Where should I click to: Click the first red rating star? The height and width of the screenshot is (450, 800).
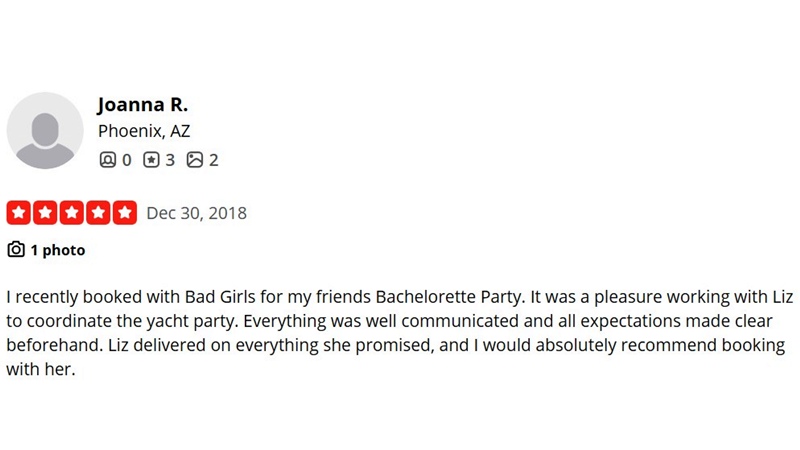[19, 213]
